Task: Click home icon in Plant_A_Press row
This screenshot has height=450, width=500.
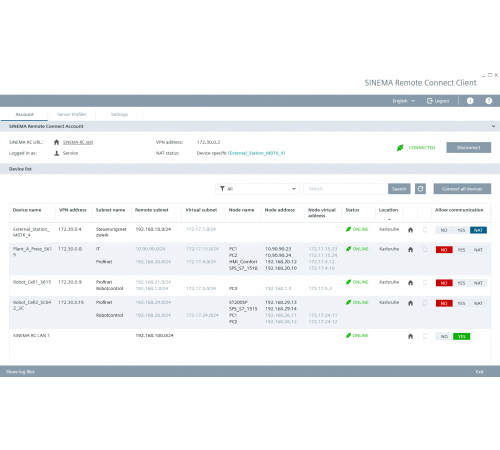Action: click(x=411, y=249)
